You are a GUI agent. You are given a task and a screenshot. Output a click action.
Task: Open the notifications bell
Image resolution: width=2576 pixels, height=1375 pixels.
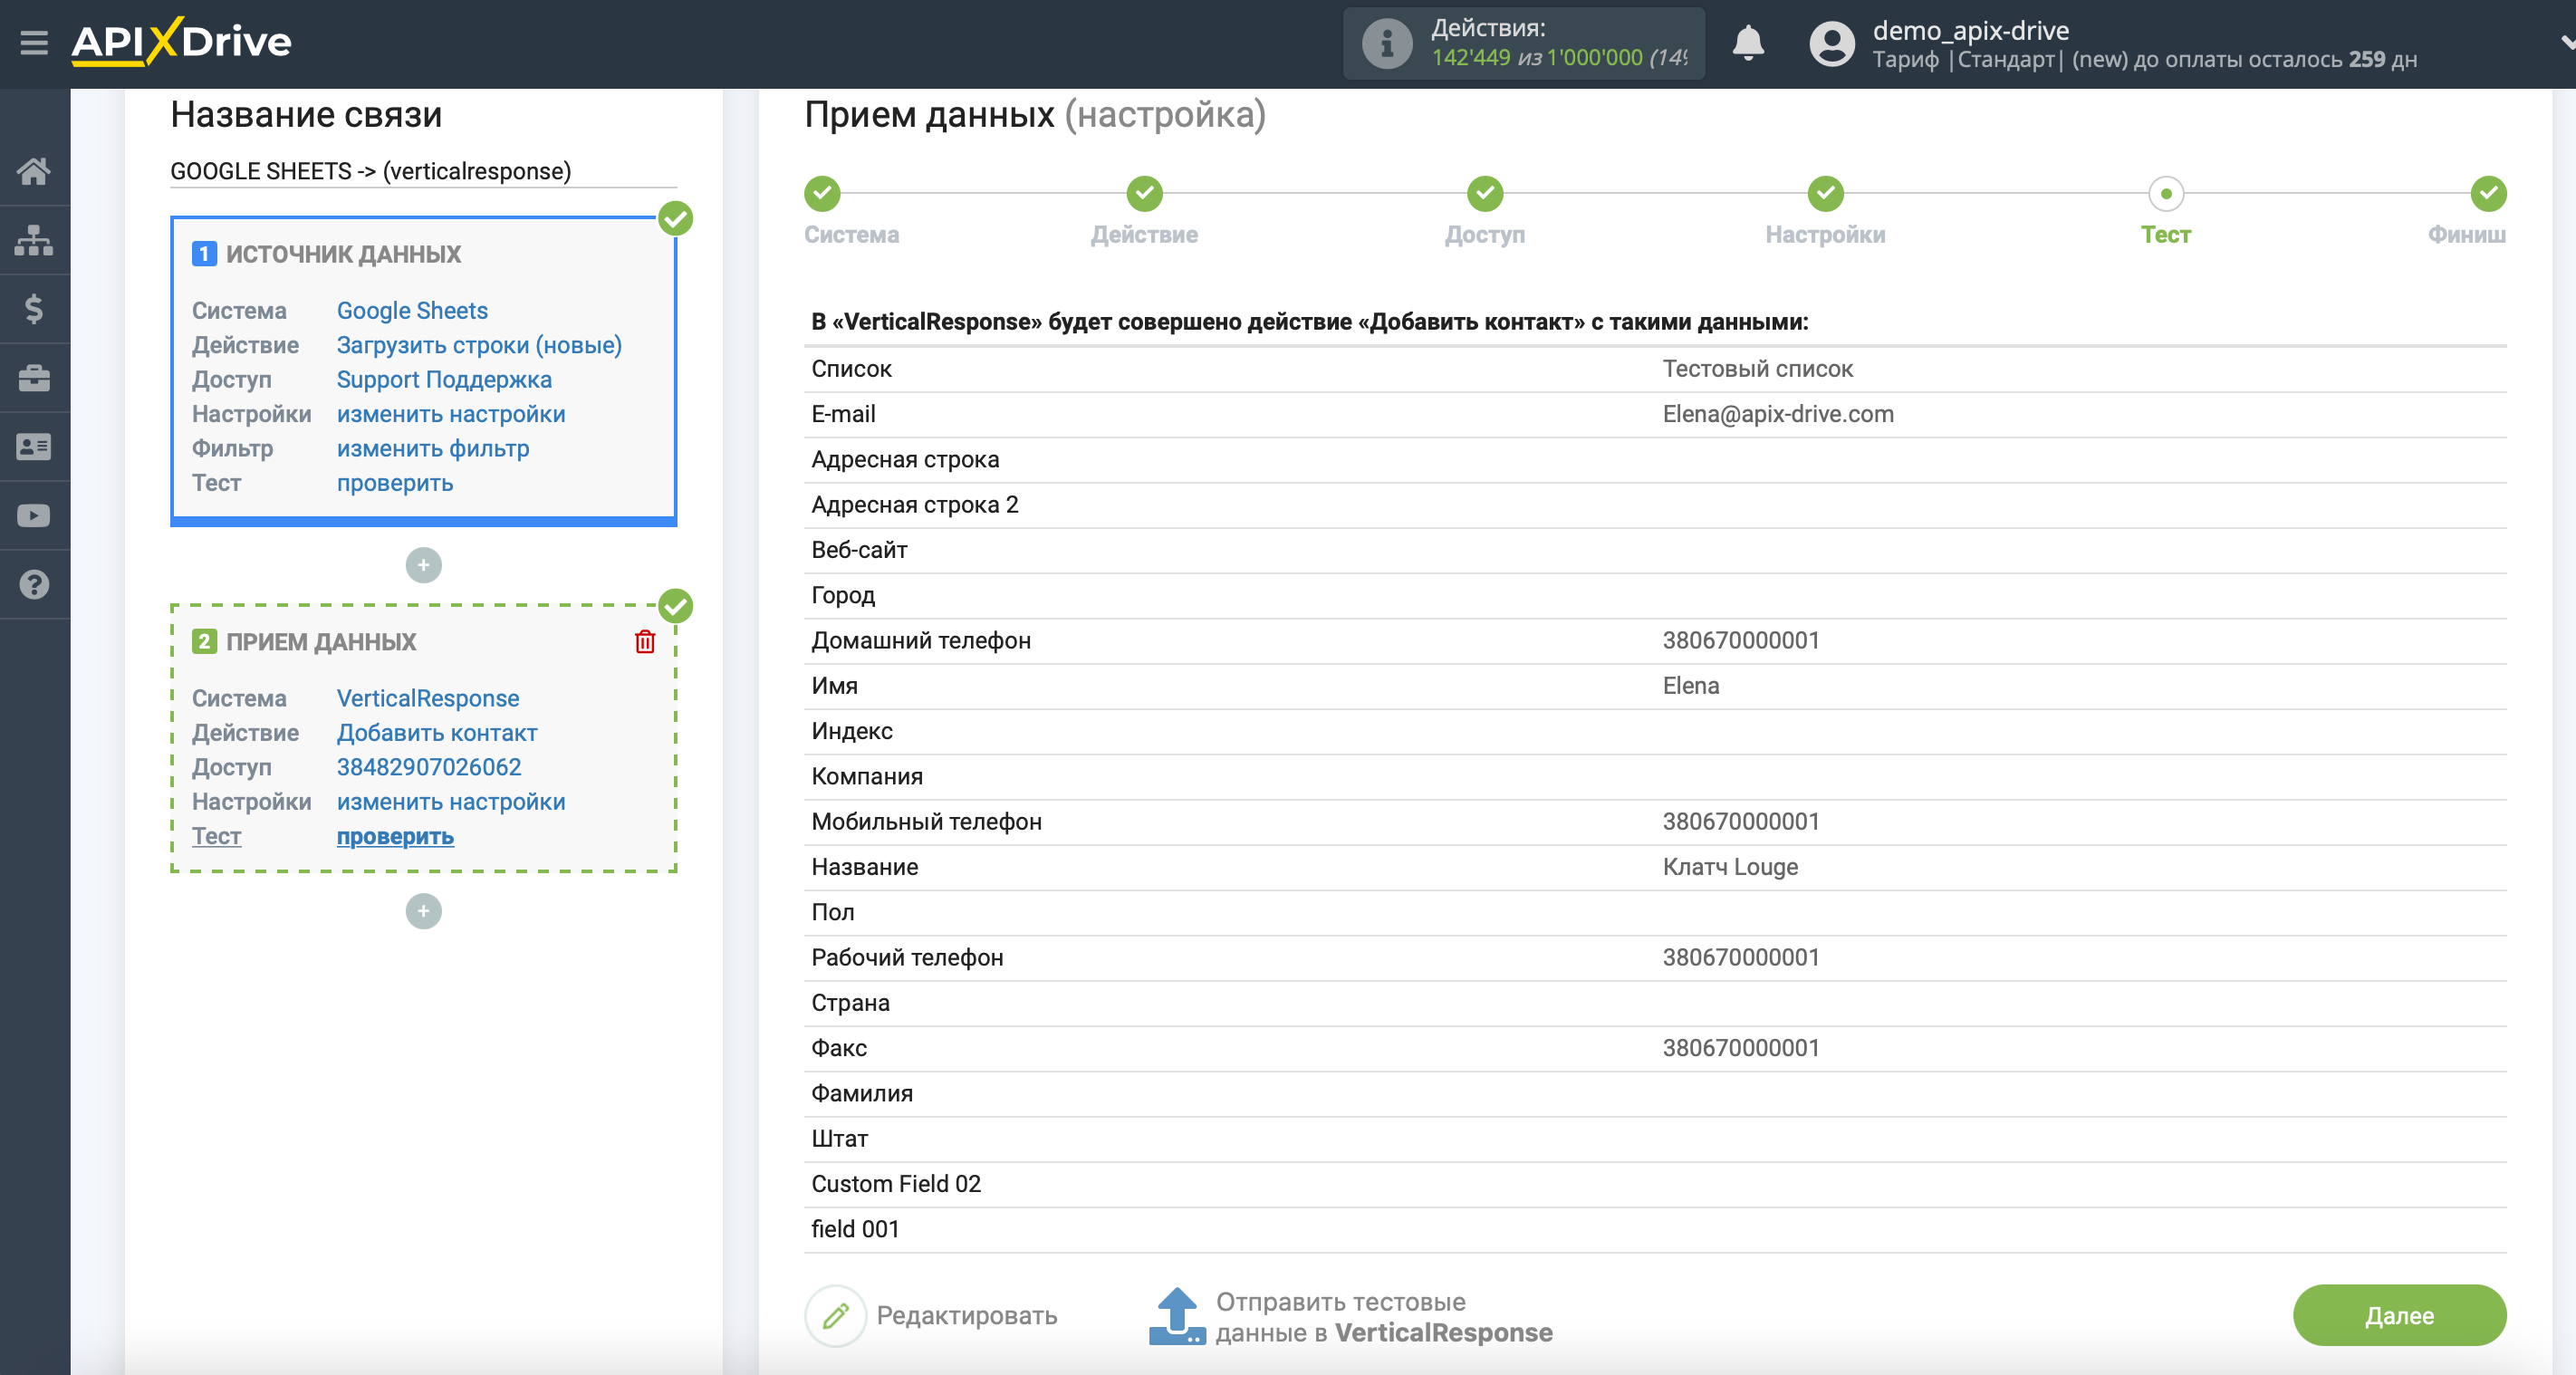tap(1747, 43)
